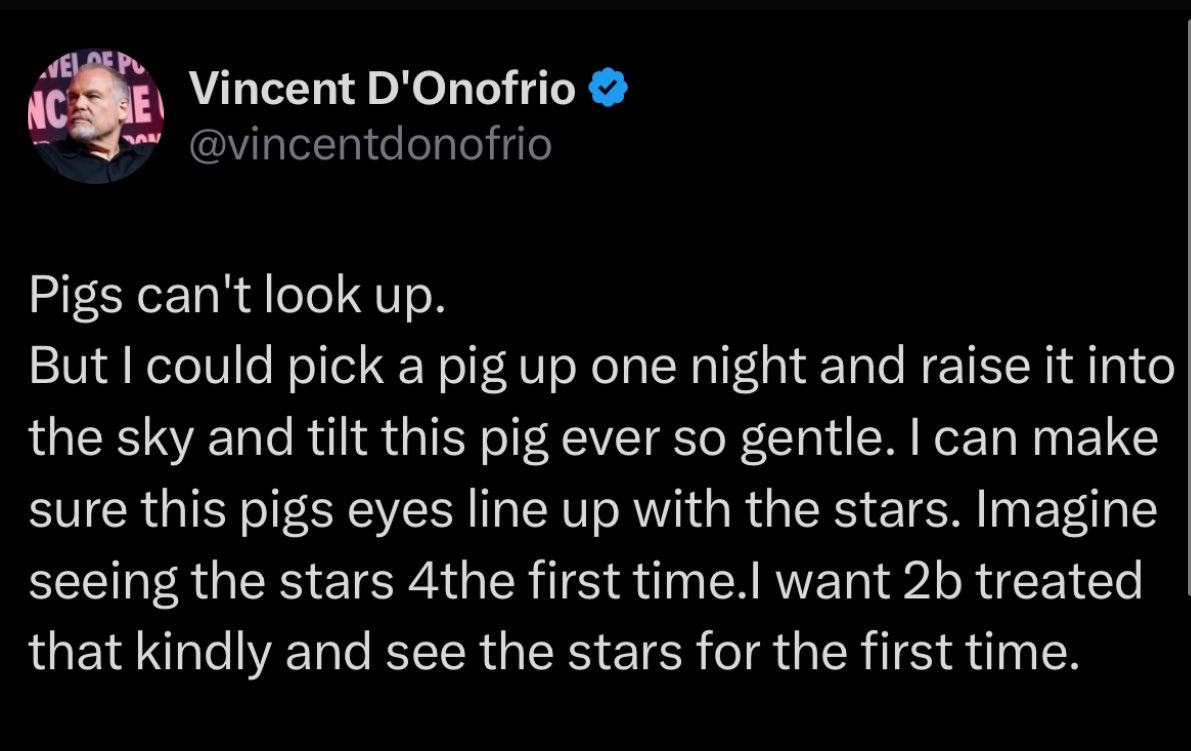Click the word "Imagine" in the tweet
1191x751 pixels.
tap(1066, 510)
